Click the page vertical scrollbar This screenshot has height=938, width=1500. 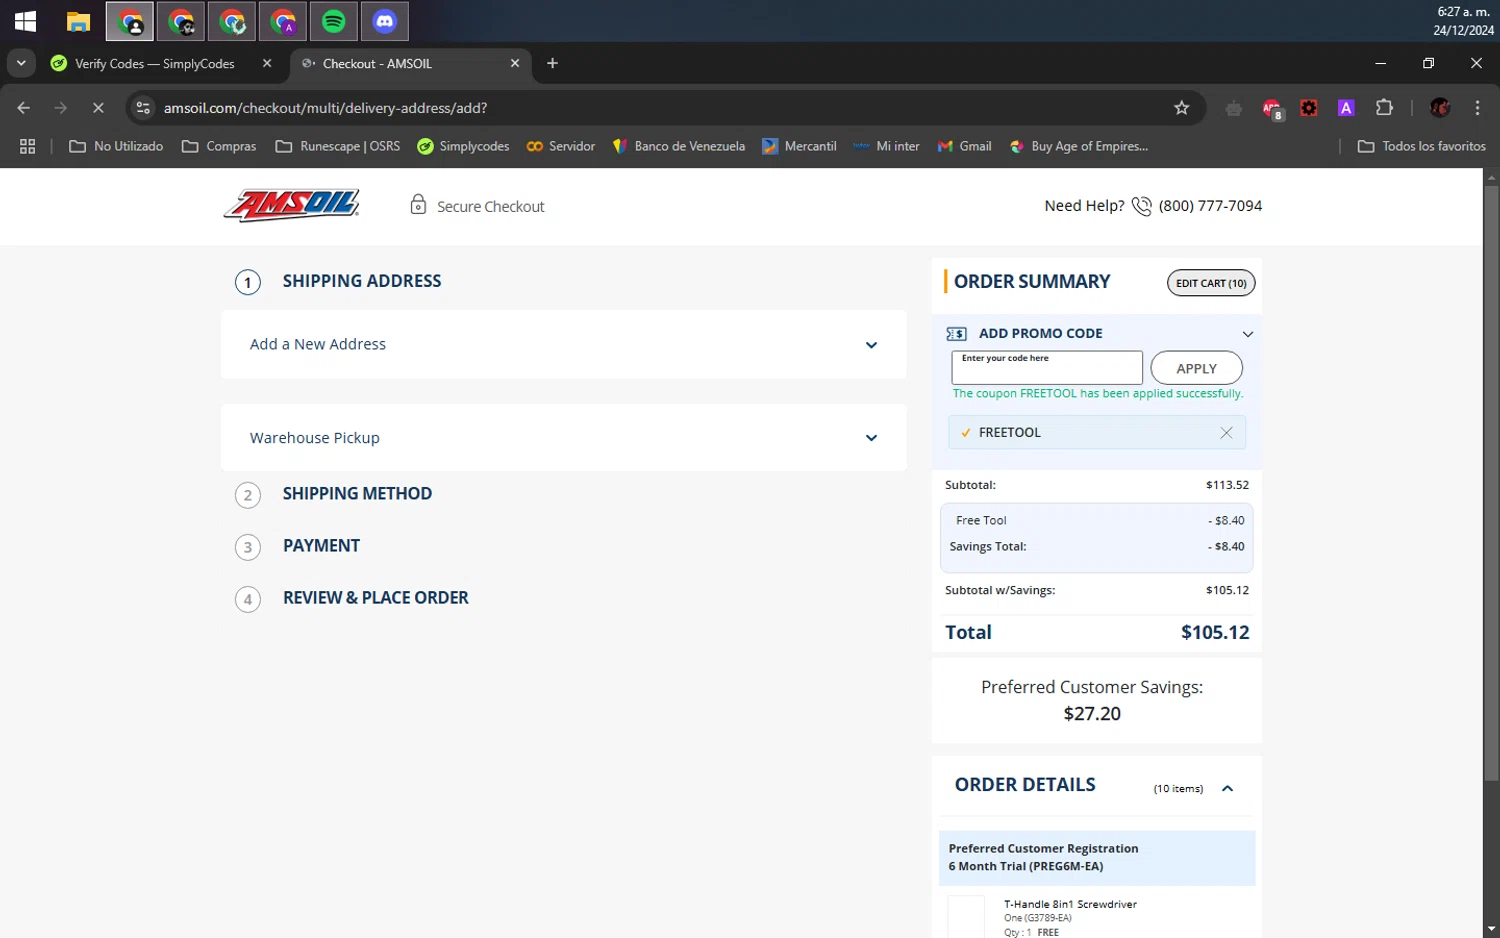tap(1491, 480)
